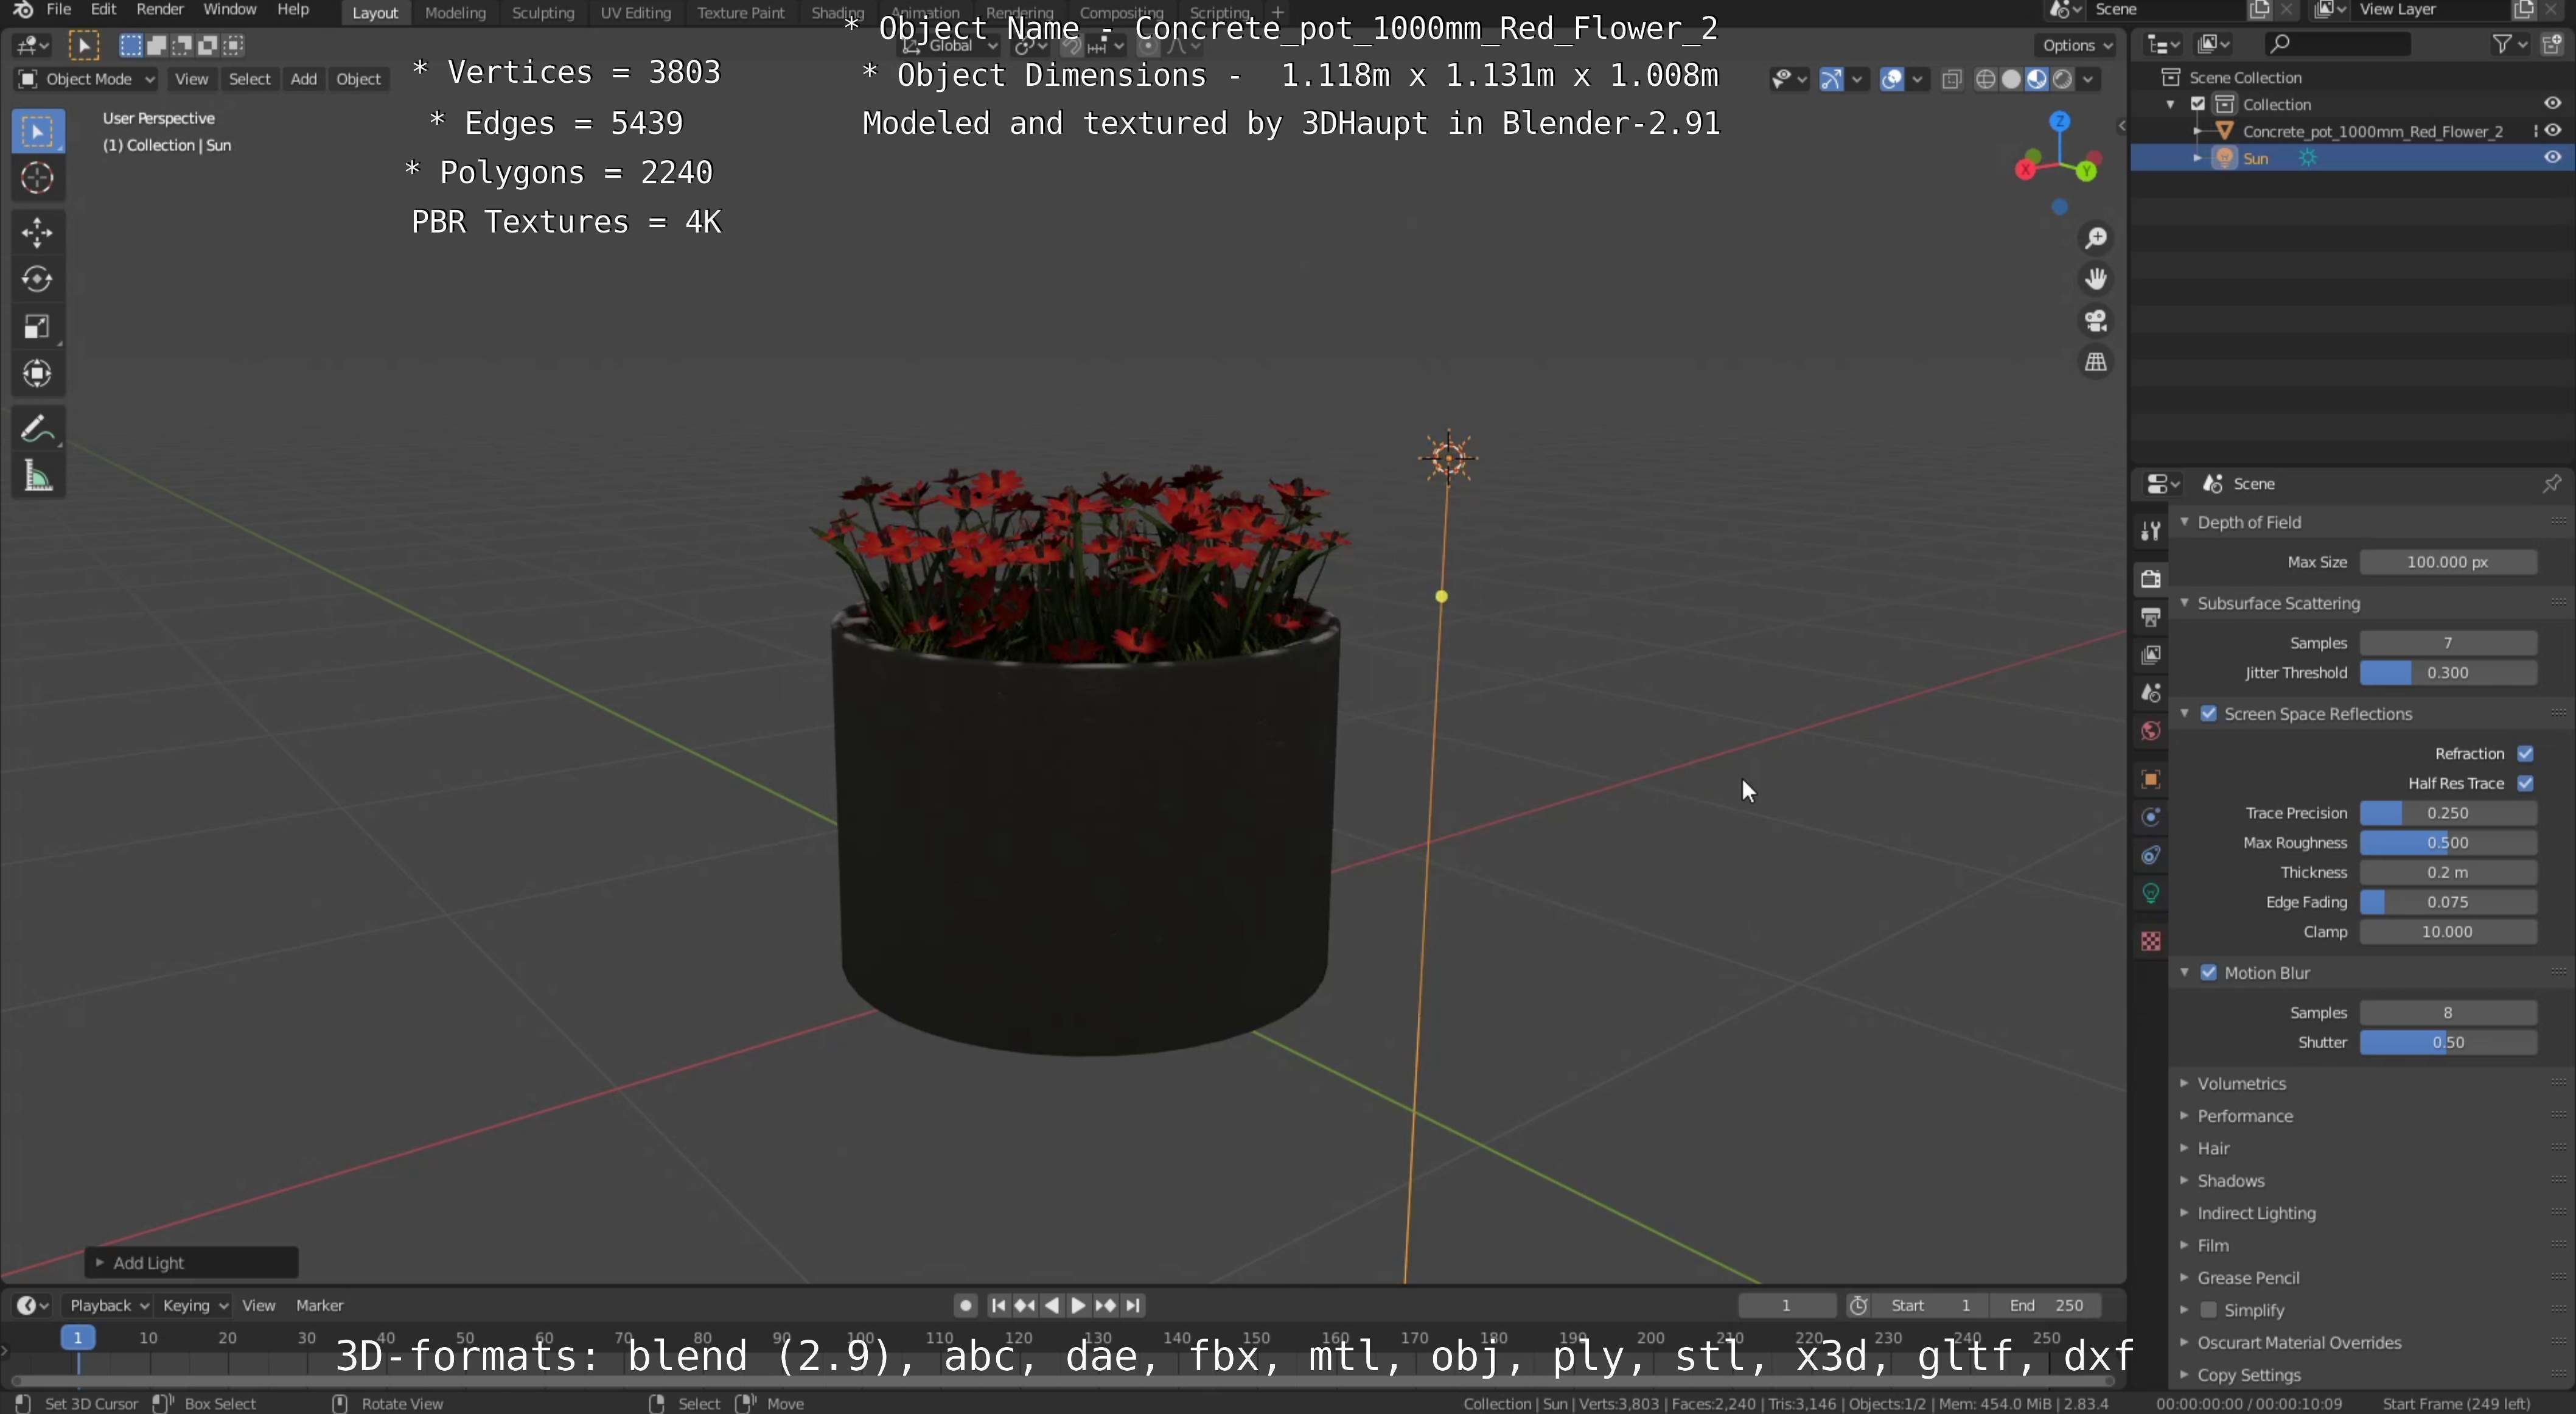Image resolution: width=2576 pixels, height=1414 pixels.
Task: Select the Select Box tool
Action: (38, 132)
